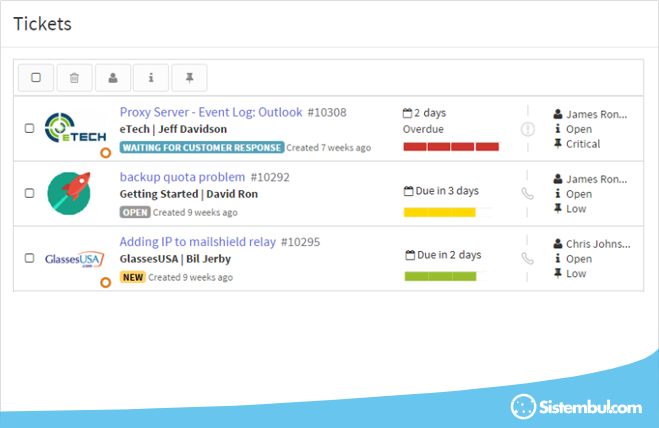
Task: Click the pin priority icon in toolbar
Action: (189, 77)
